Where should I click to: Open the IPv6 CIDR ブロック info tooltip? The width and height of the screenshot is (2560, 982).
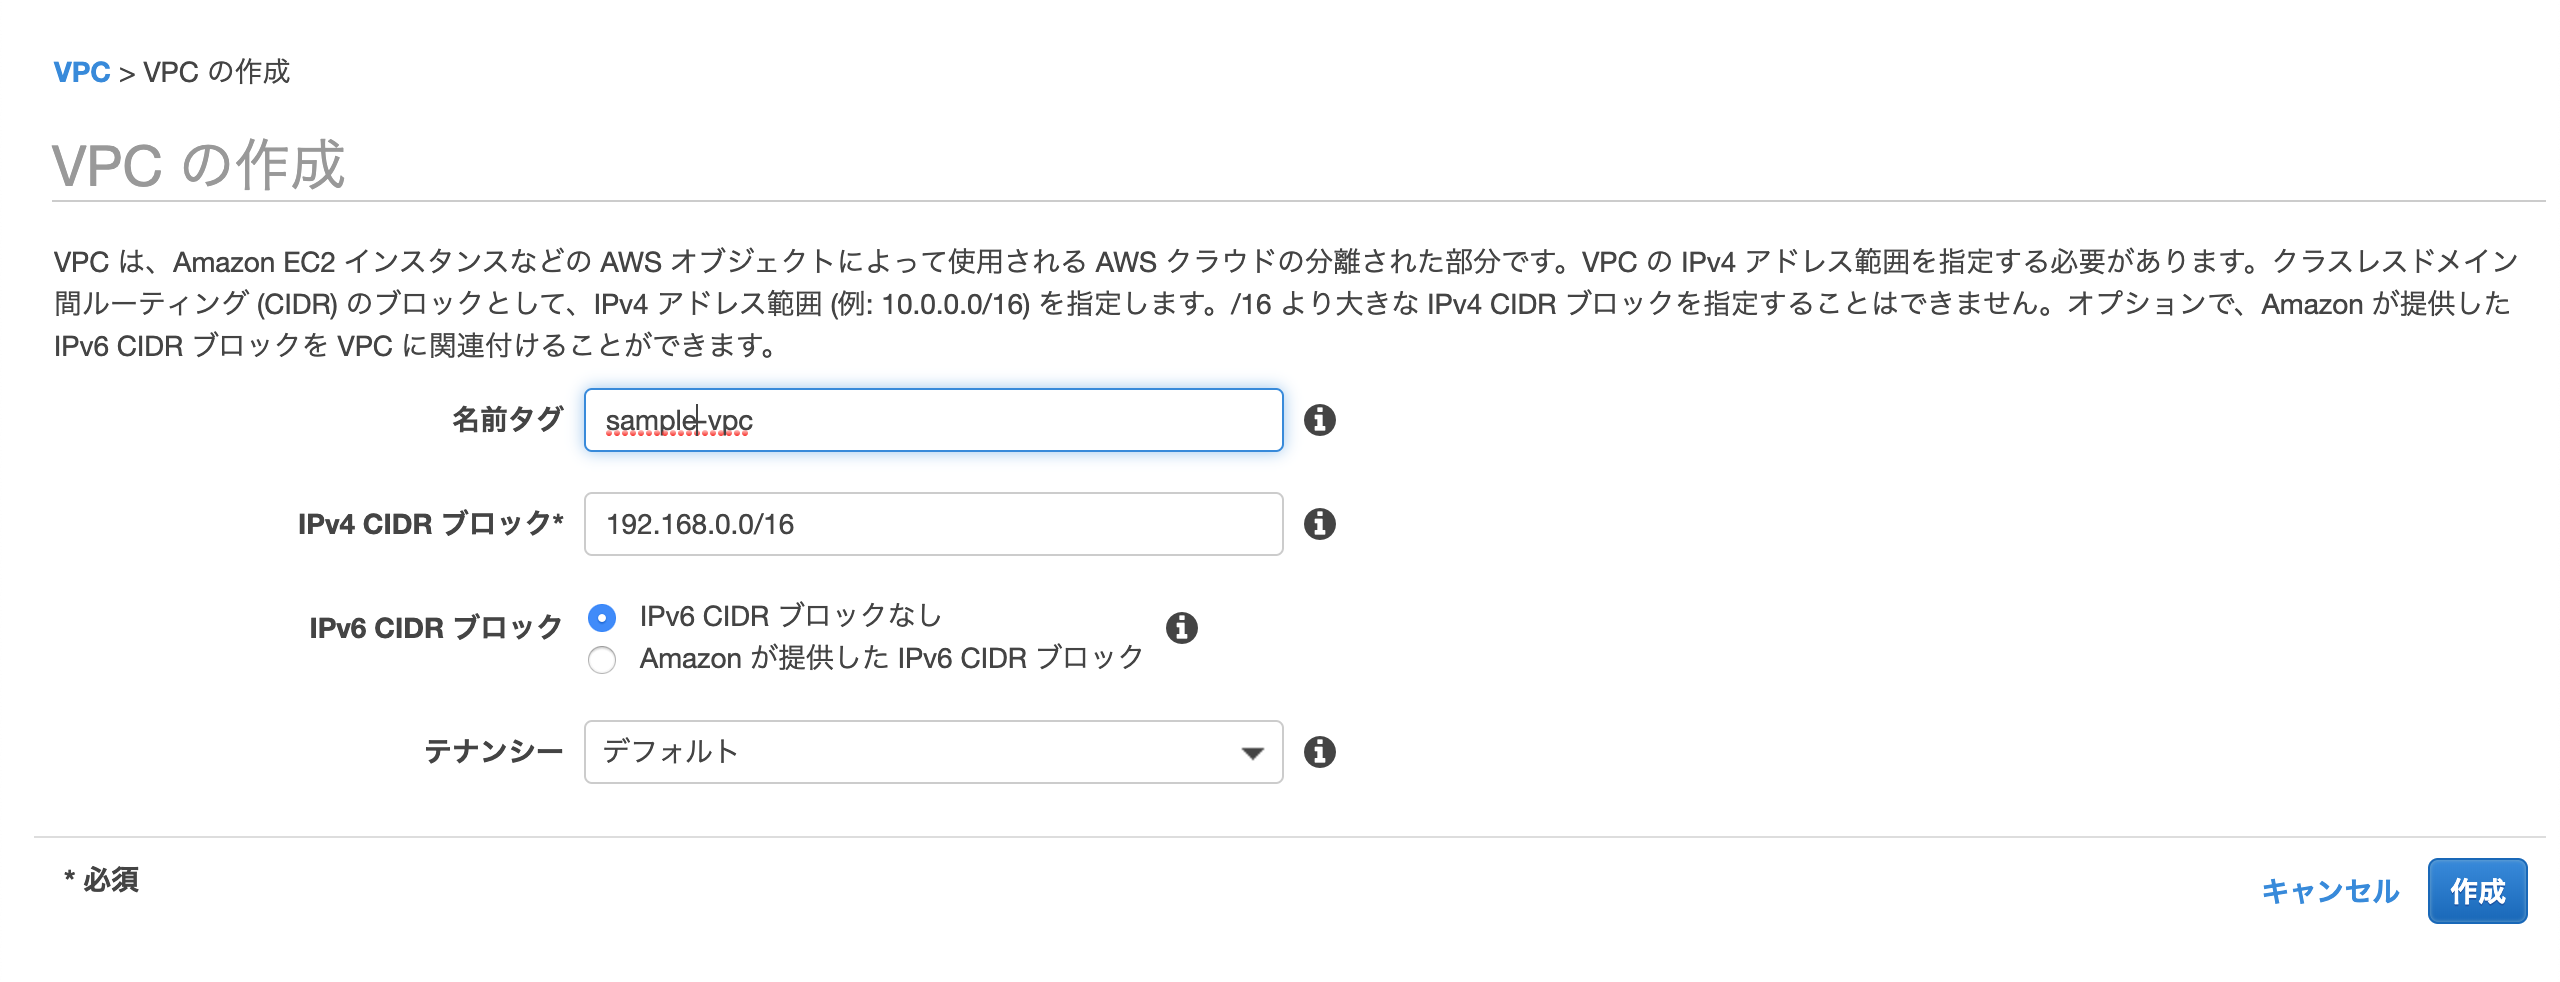coord(1184,627)
